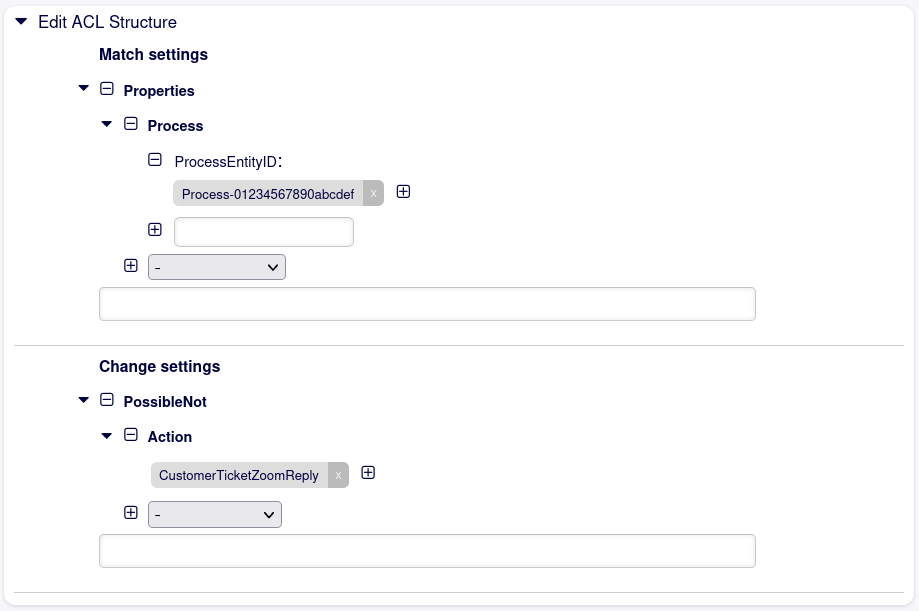Click plus icon beside Match settings dropdown

tap(130, 266)
